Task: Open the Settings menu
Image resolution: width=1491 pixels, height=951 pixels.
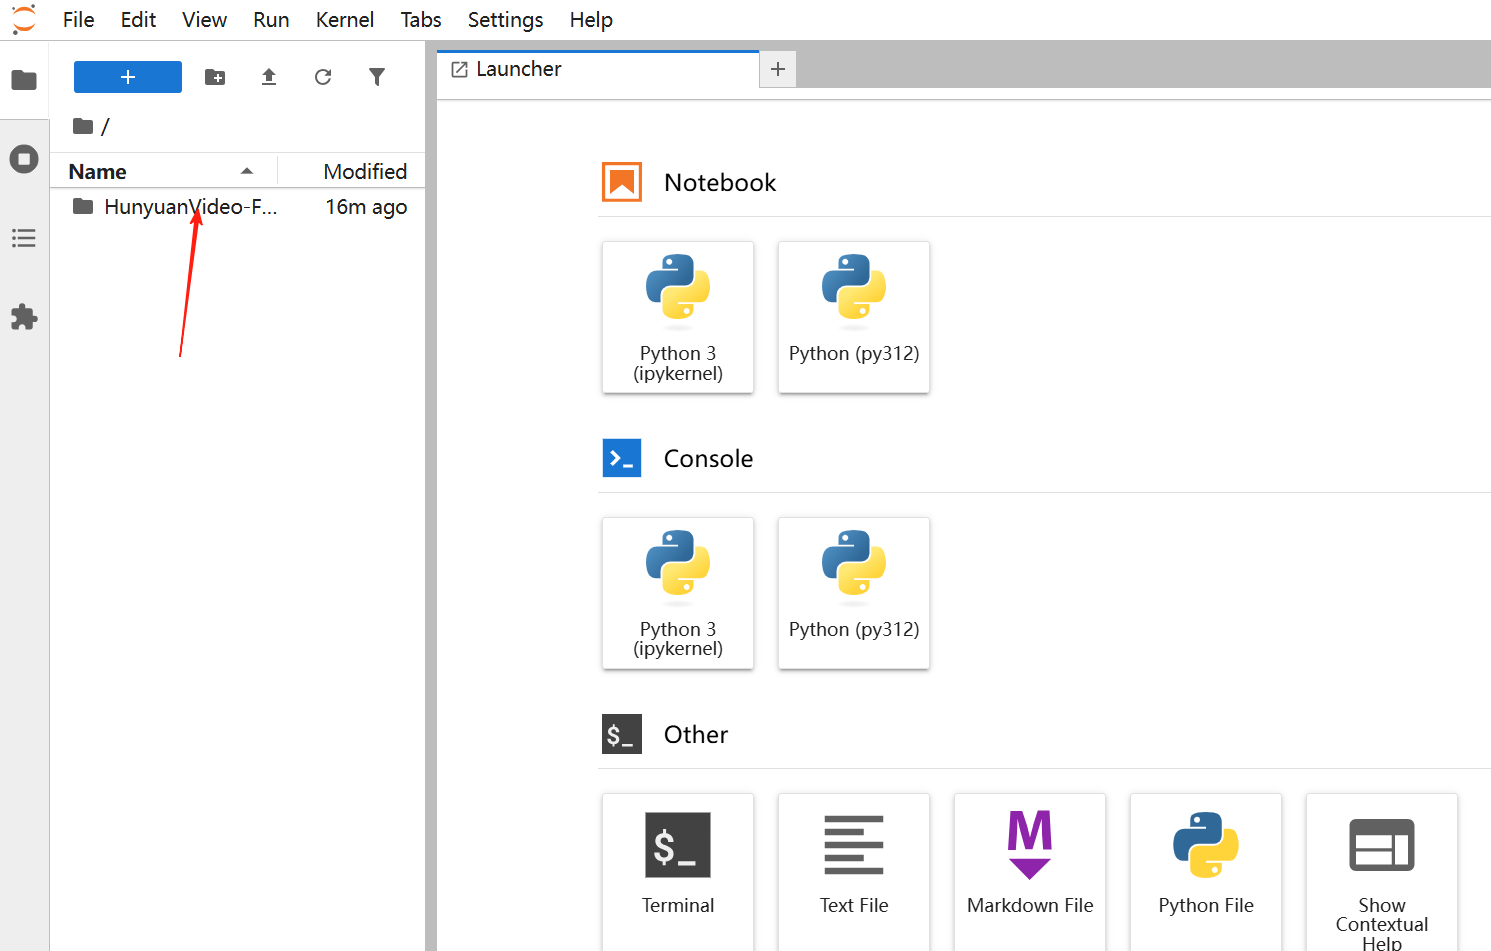Action: click(x=505, y=20)
